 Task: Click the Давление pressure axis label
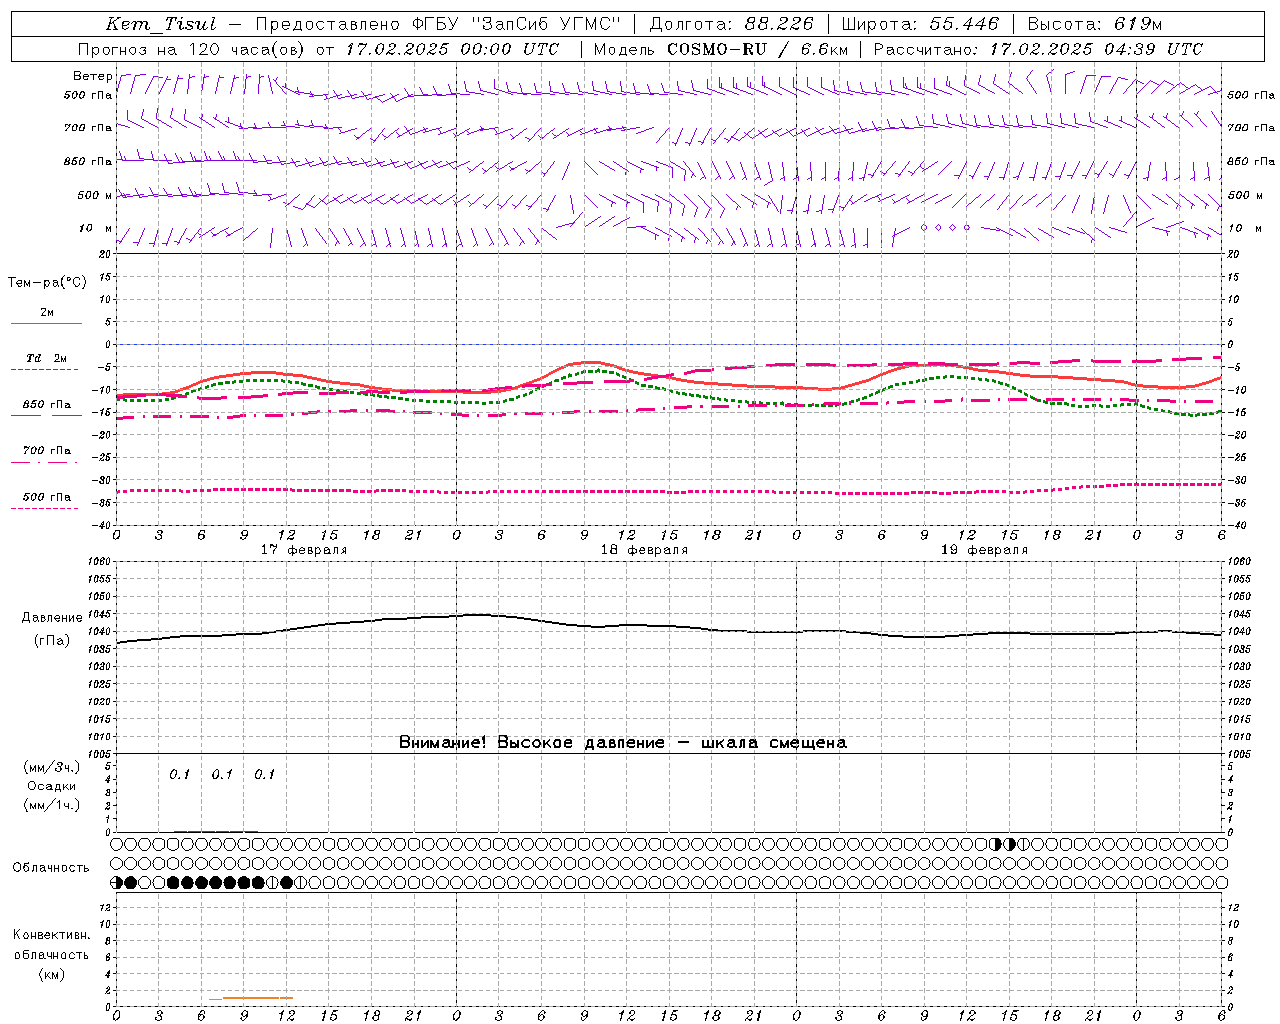52,618
